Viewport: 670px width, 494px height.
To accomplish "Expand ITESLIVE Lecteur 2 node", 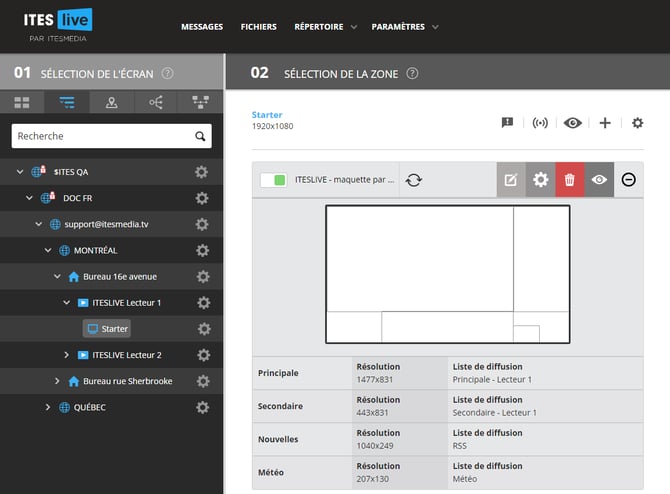I will pyautogui.click(x=67, y=355).
